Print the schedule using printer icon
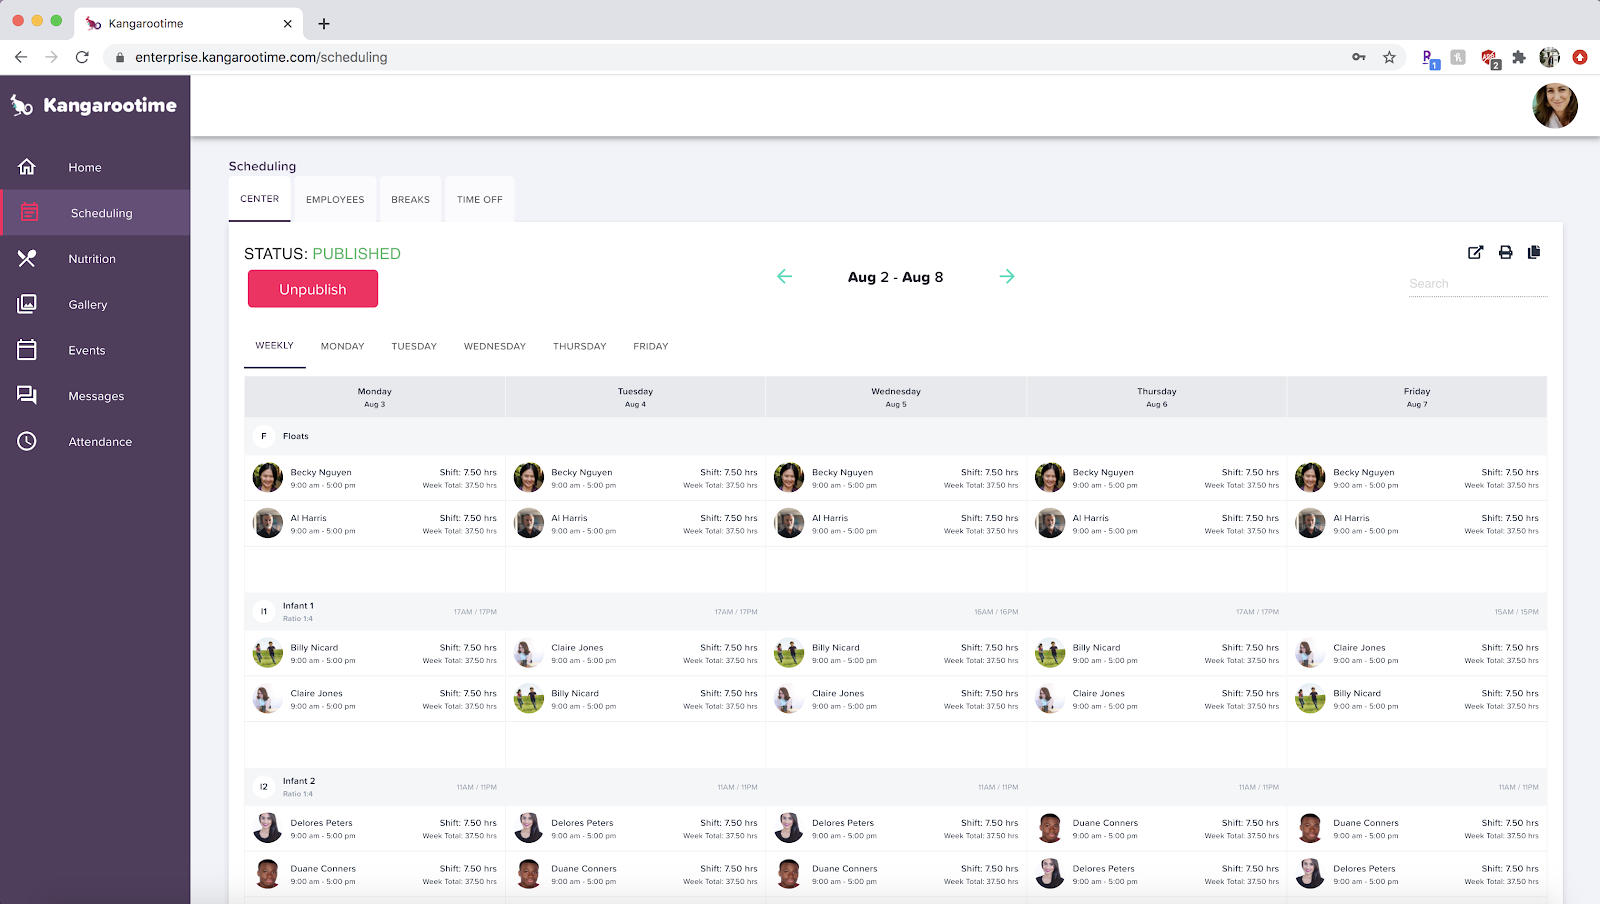Screen dimensions: 1600x904 (1505, 253)
